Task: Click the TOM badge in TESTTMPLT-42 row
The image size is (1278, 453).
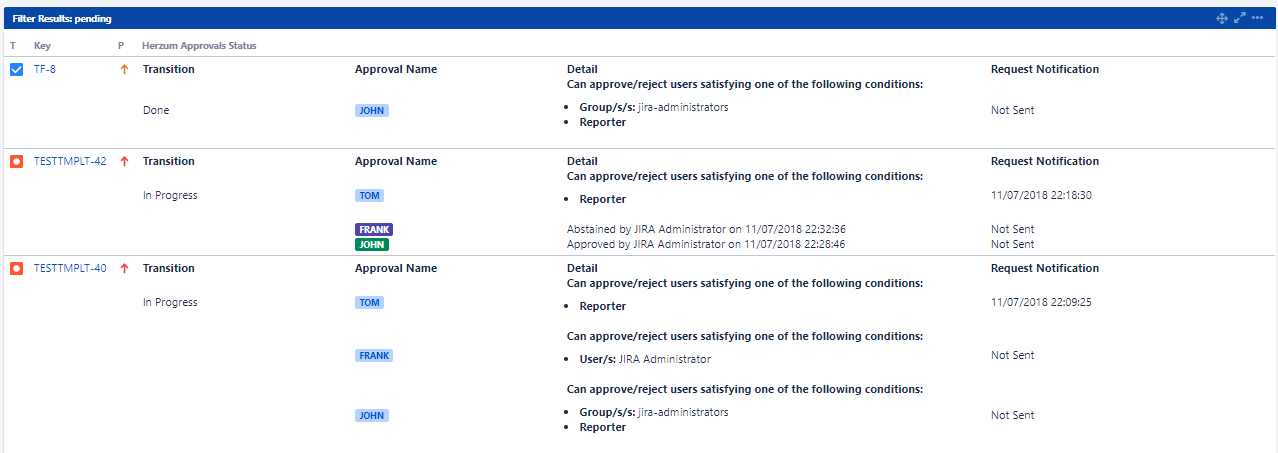Action: [x=370, y=196]
